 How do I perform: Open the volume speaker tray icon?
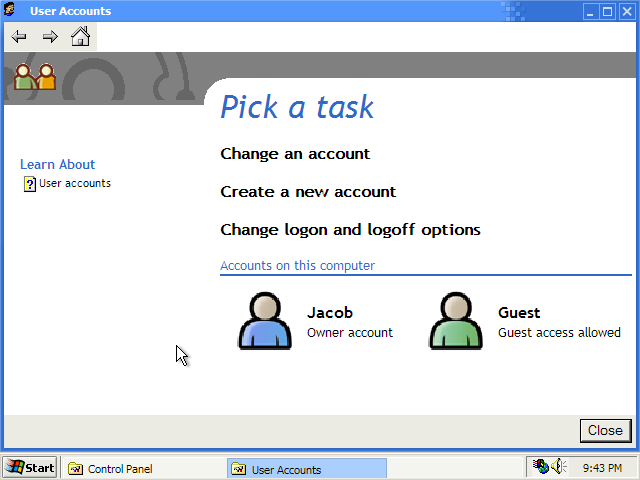coord(559,466)
